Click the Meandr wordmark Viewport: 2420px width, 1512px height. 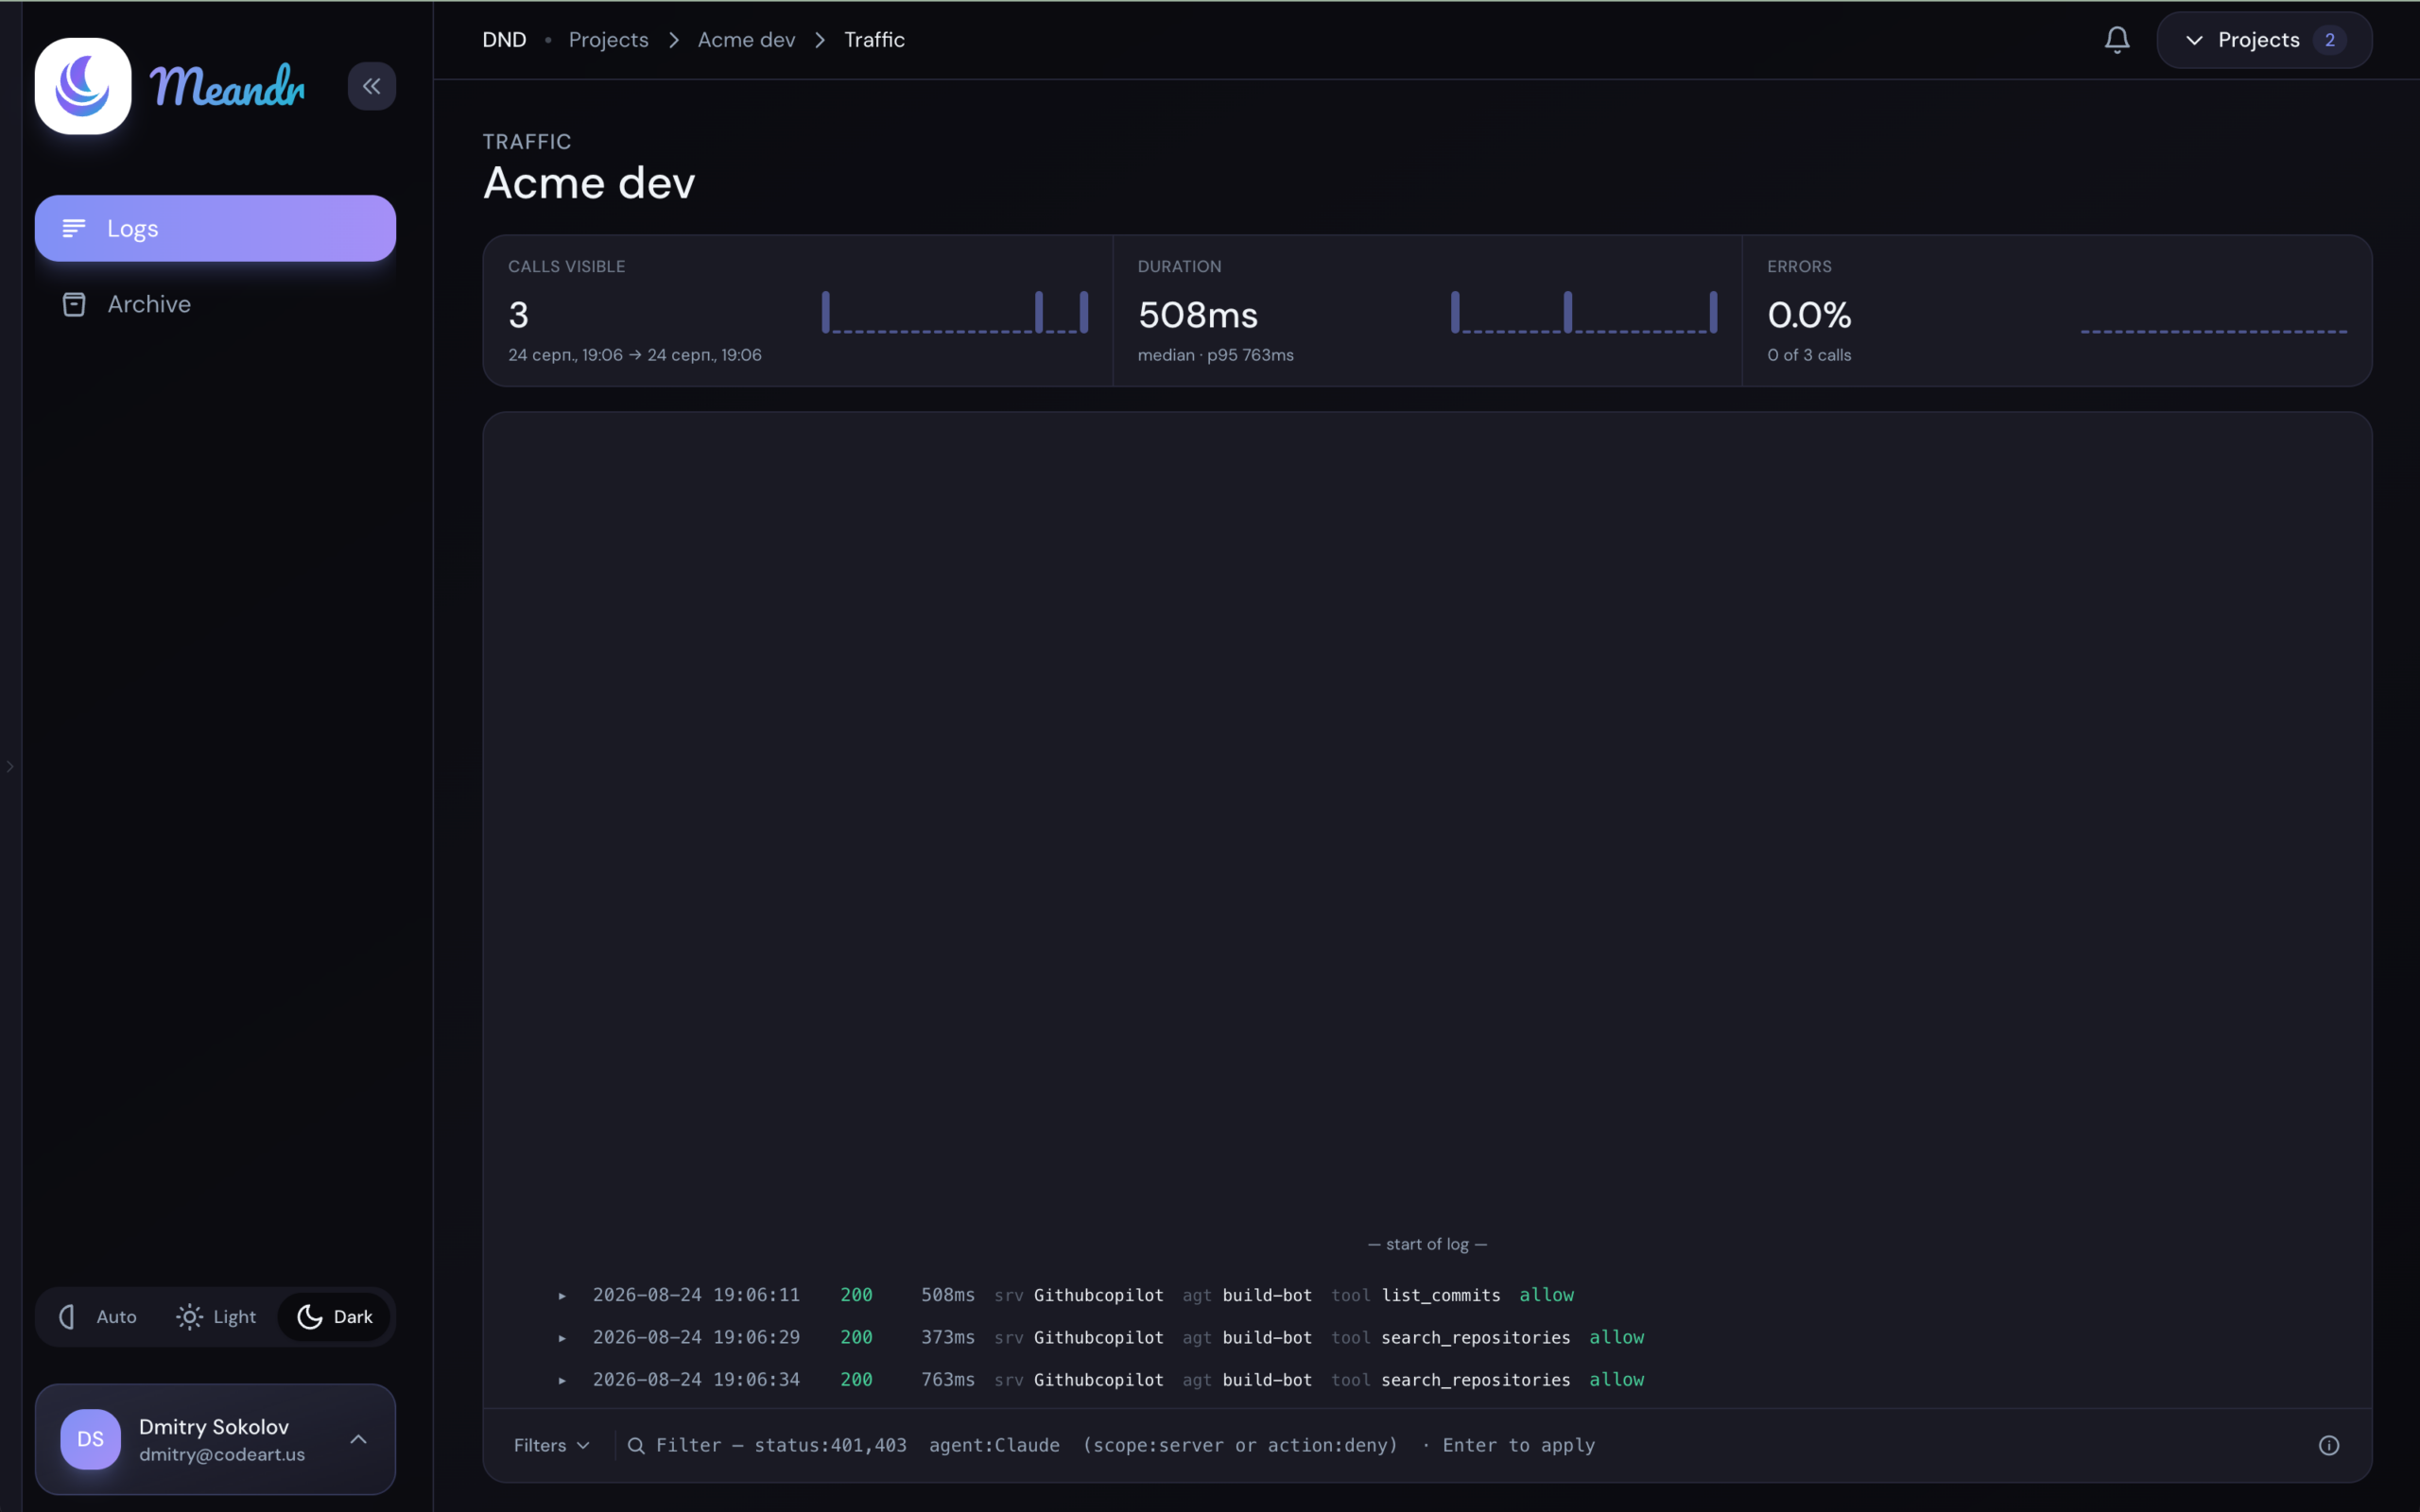pos(228,86)
